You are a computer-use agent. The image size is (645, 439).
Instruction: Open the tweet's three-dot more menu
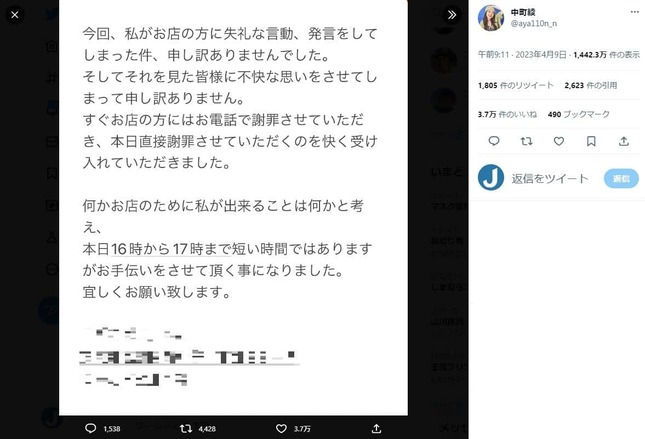[635, 12]
